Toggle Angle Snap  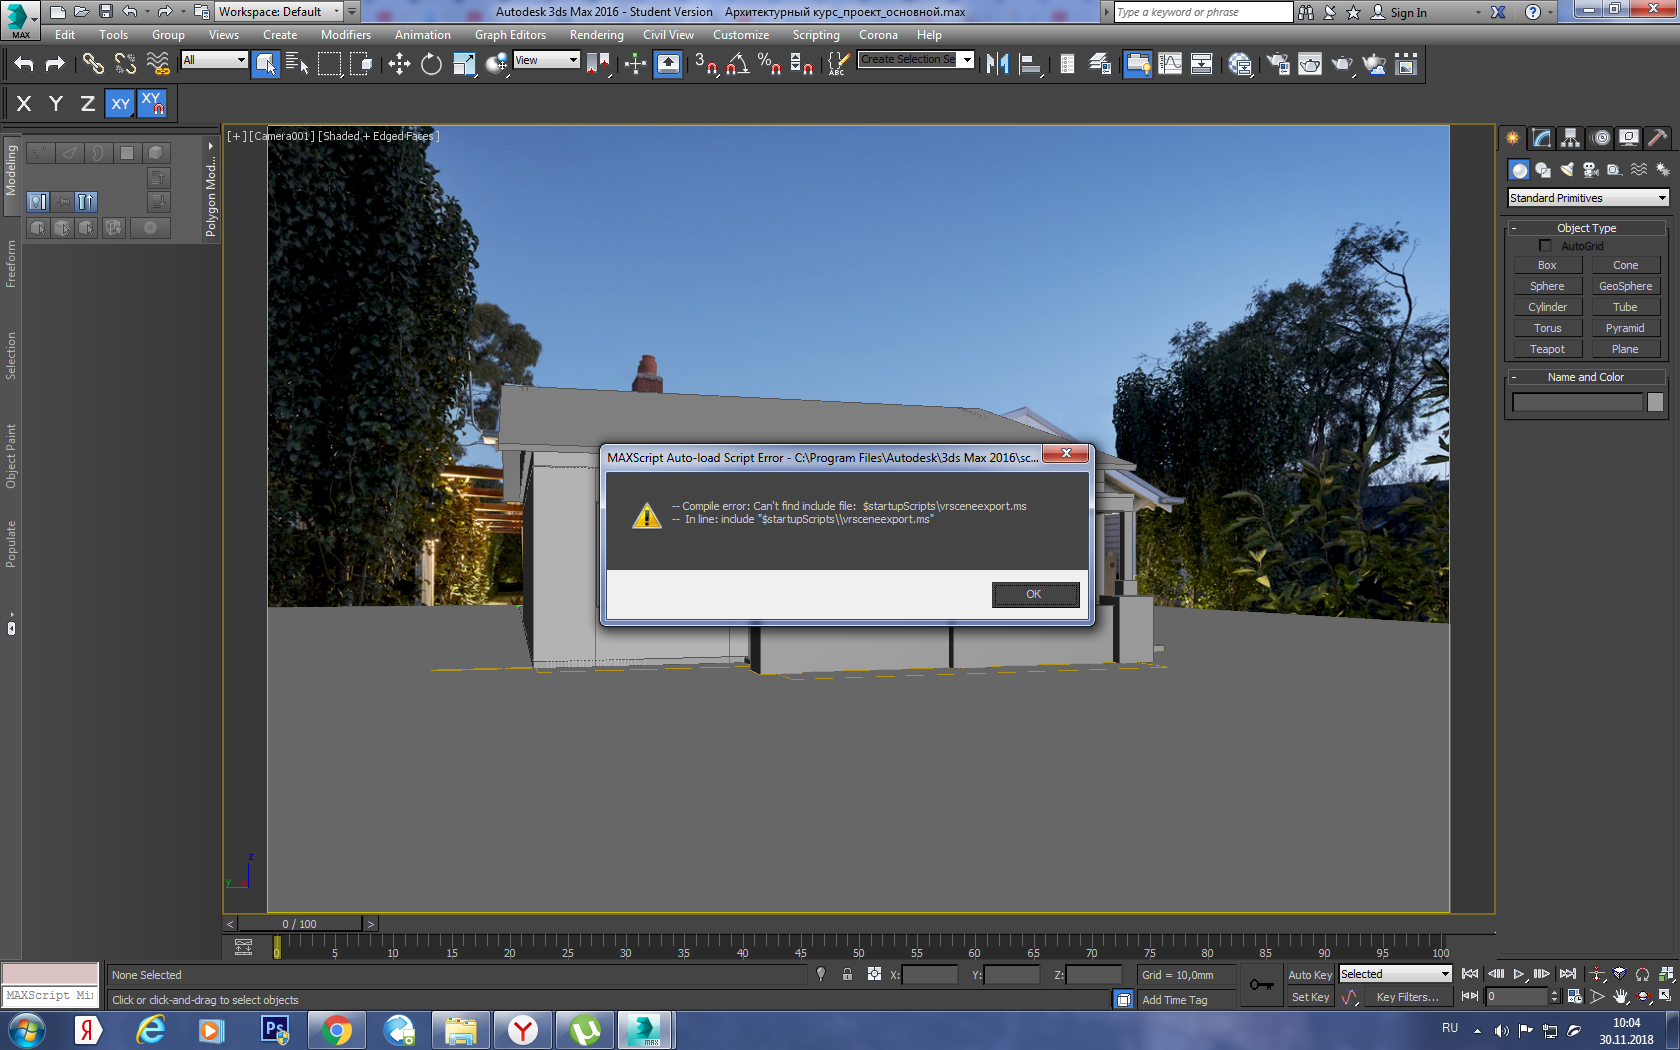coord(738,64)
